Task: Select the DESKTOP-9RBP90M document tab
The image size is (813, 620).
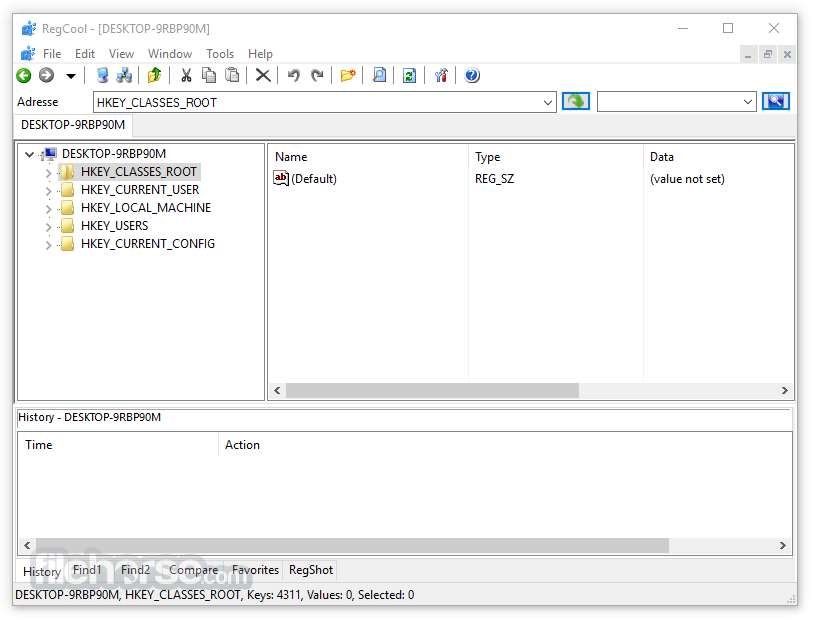Action: click(x=73, y=125)
